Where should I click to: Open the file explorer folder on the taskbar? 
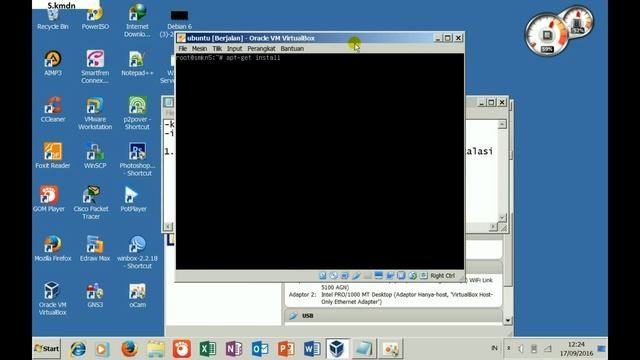coord(155,349)
